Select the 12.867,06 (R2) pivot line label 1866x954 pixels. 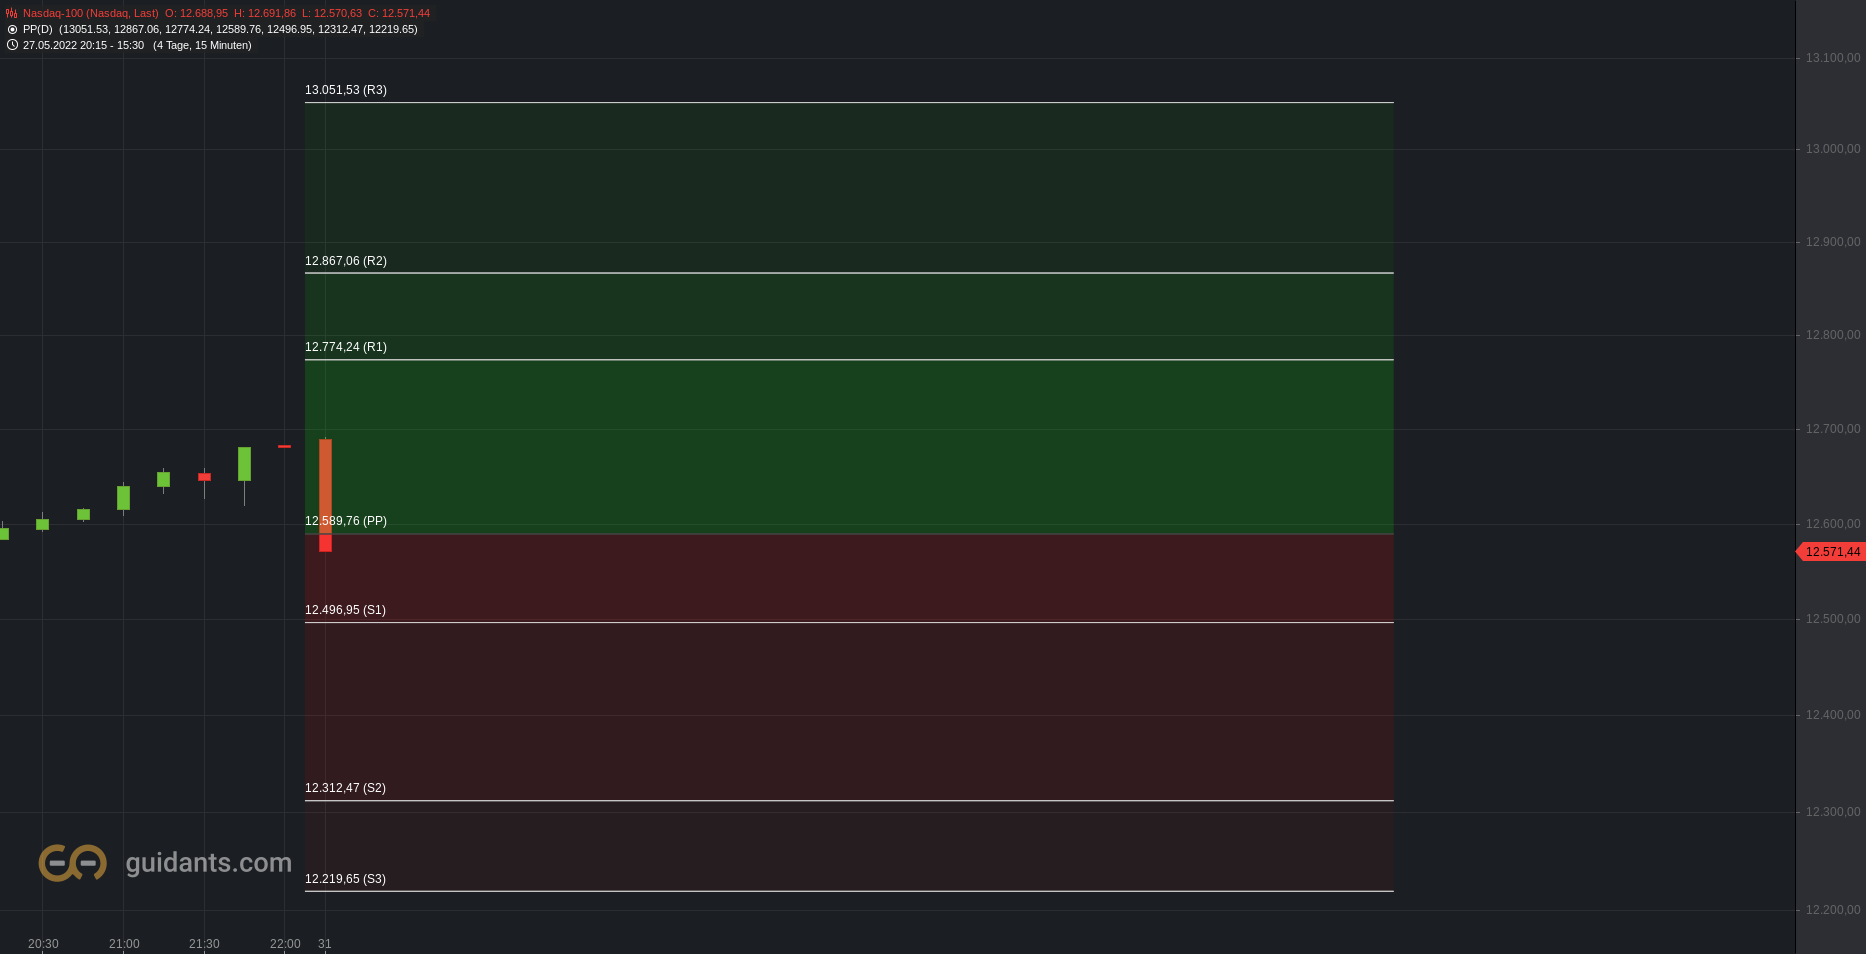click(x=346, y=261)
